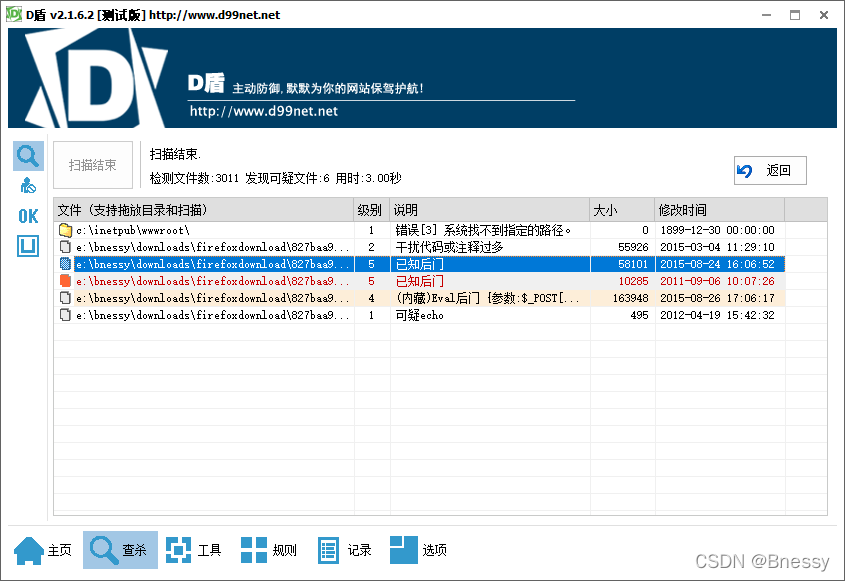Switch to 工具 tools tab
845x581 pixels.
194,550
